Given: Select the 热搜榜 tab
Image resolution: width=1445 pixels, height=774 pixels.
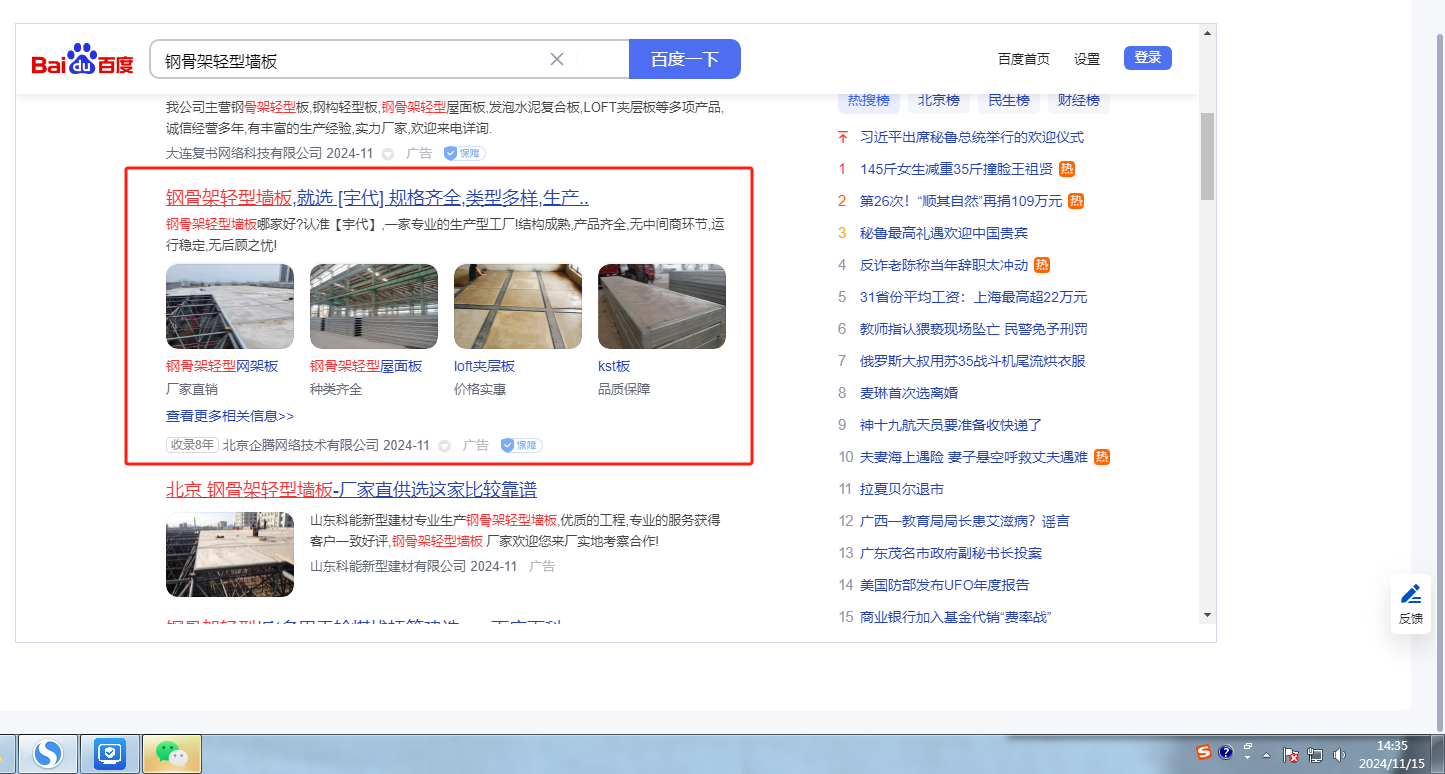Looking at the screenshot, I should pyautogui.click(x=868, y=100).
